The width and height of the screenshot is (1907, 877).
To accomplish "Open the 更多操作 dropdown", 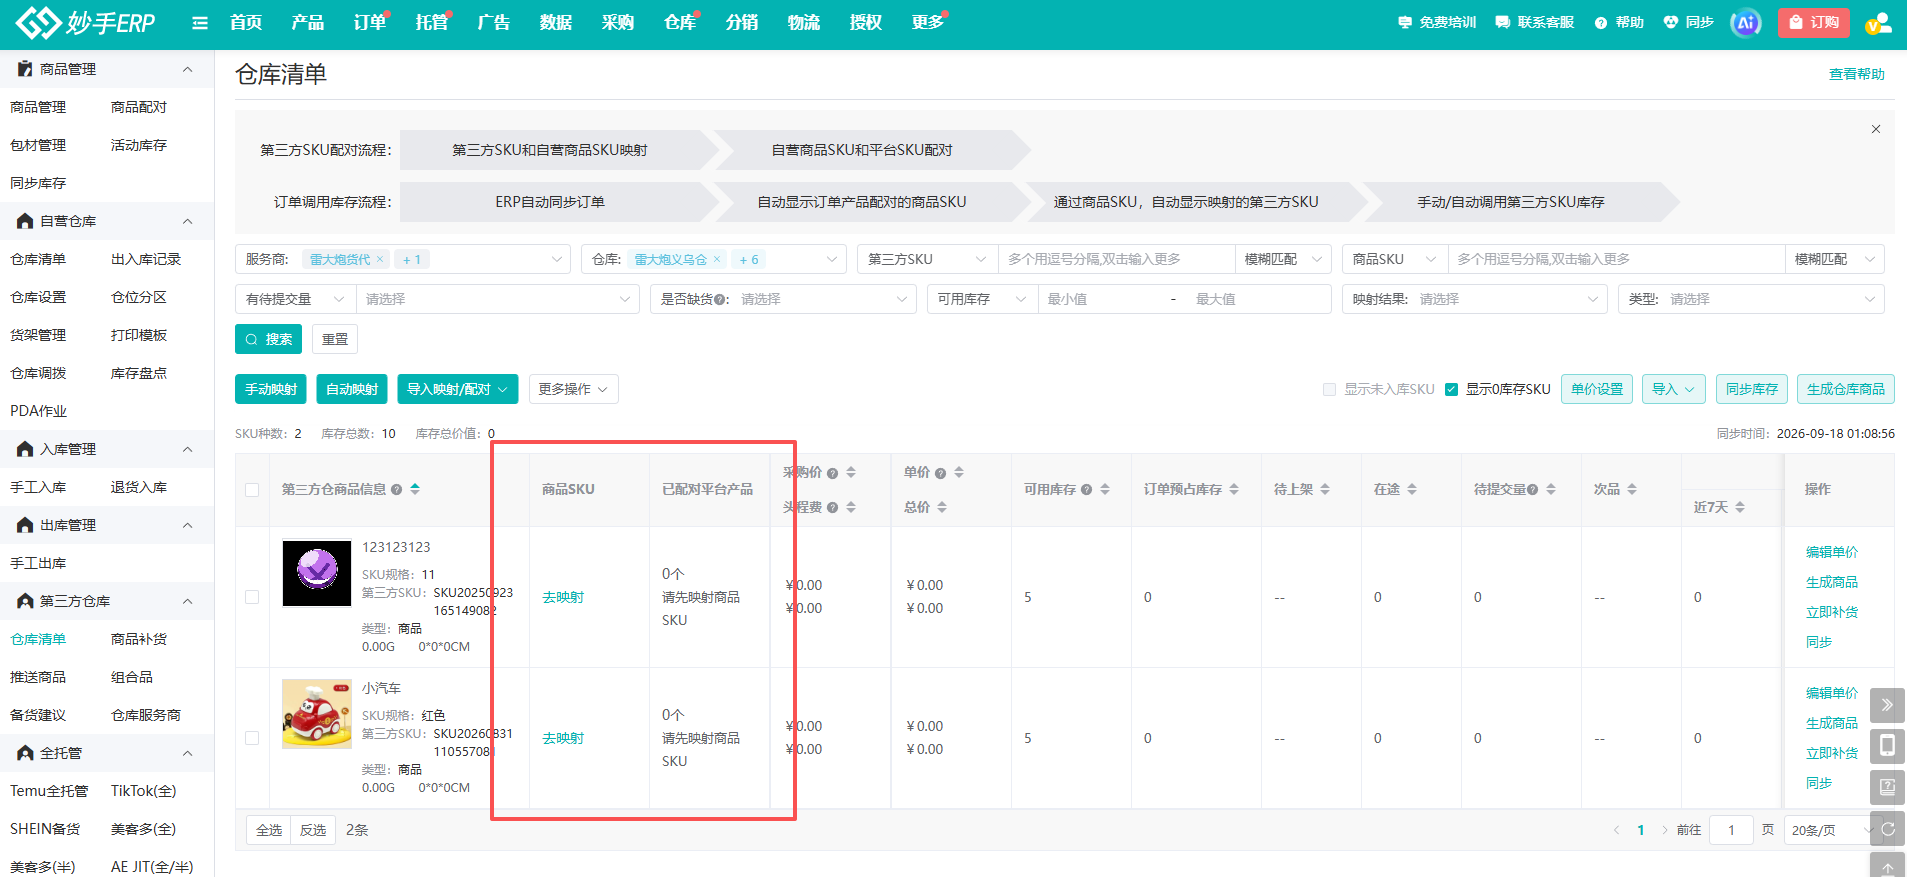I will [573, 389].
